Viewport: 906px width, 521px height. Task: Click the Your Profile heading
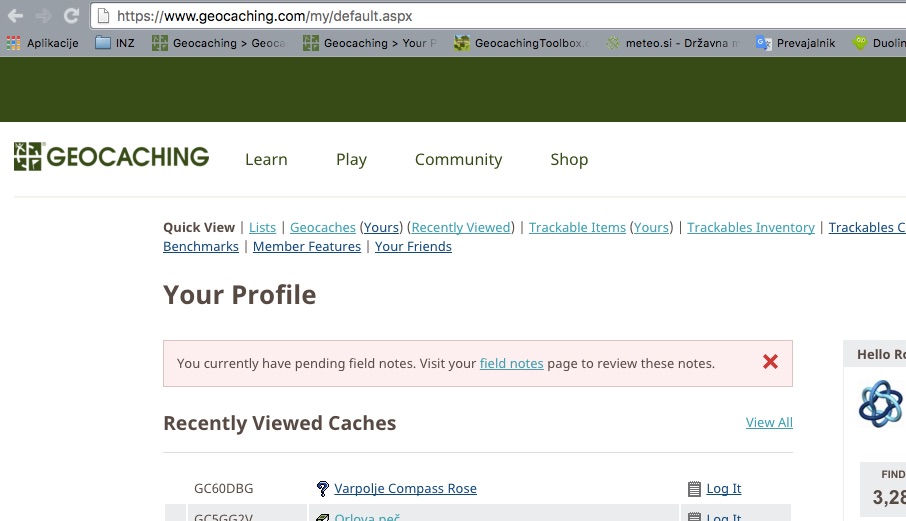click(x=240, y=295)
